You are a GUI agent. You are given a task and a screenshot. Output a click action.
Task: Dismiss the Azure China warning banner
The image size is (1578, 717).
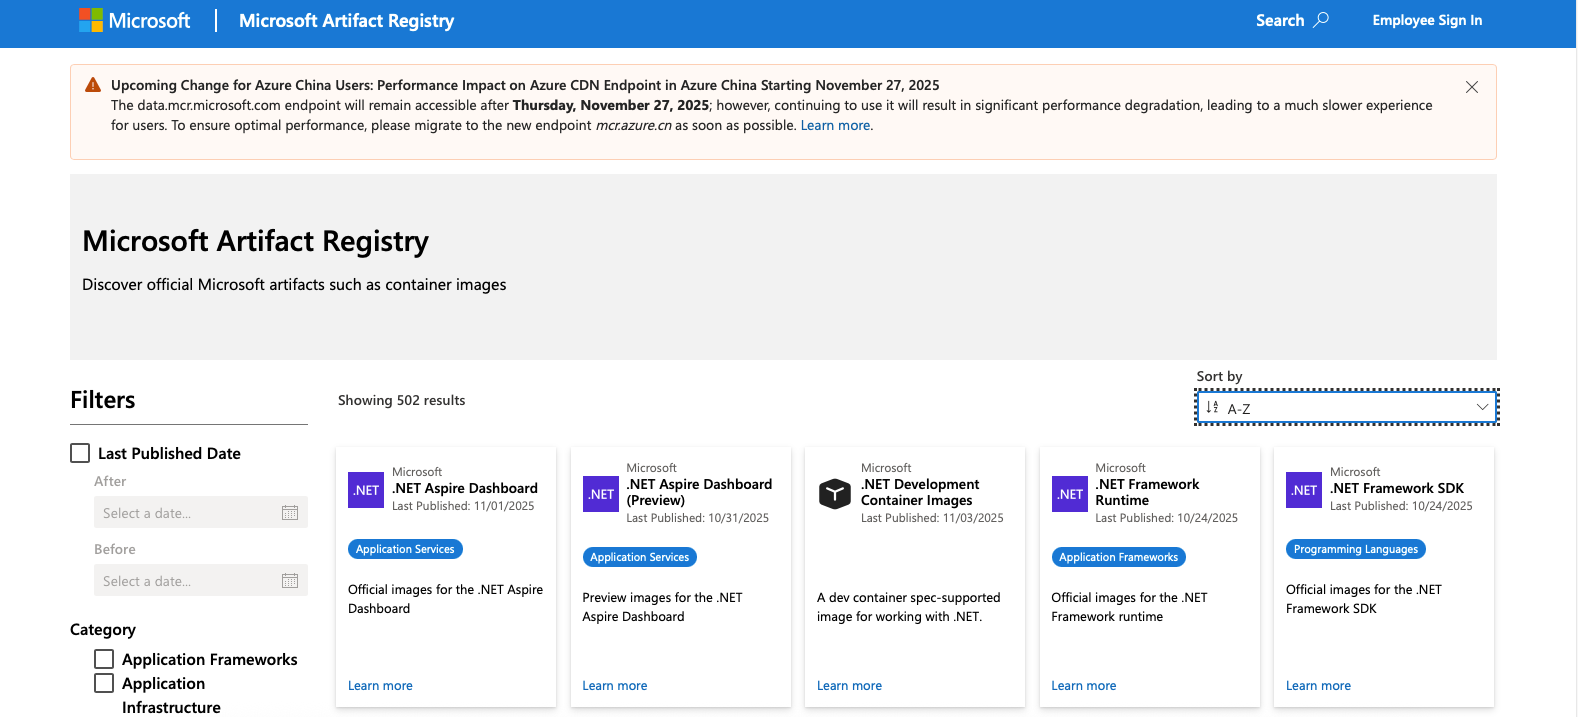pyautogui.click(x=1471, y=87)
